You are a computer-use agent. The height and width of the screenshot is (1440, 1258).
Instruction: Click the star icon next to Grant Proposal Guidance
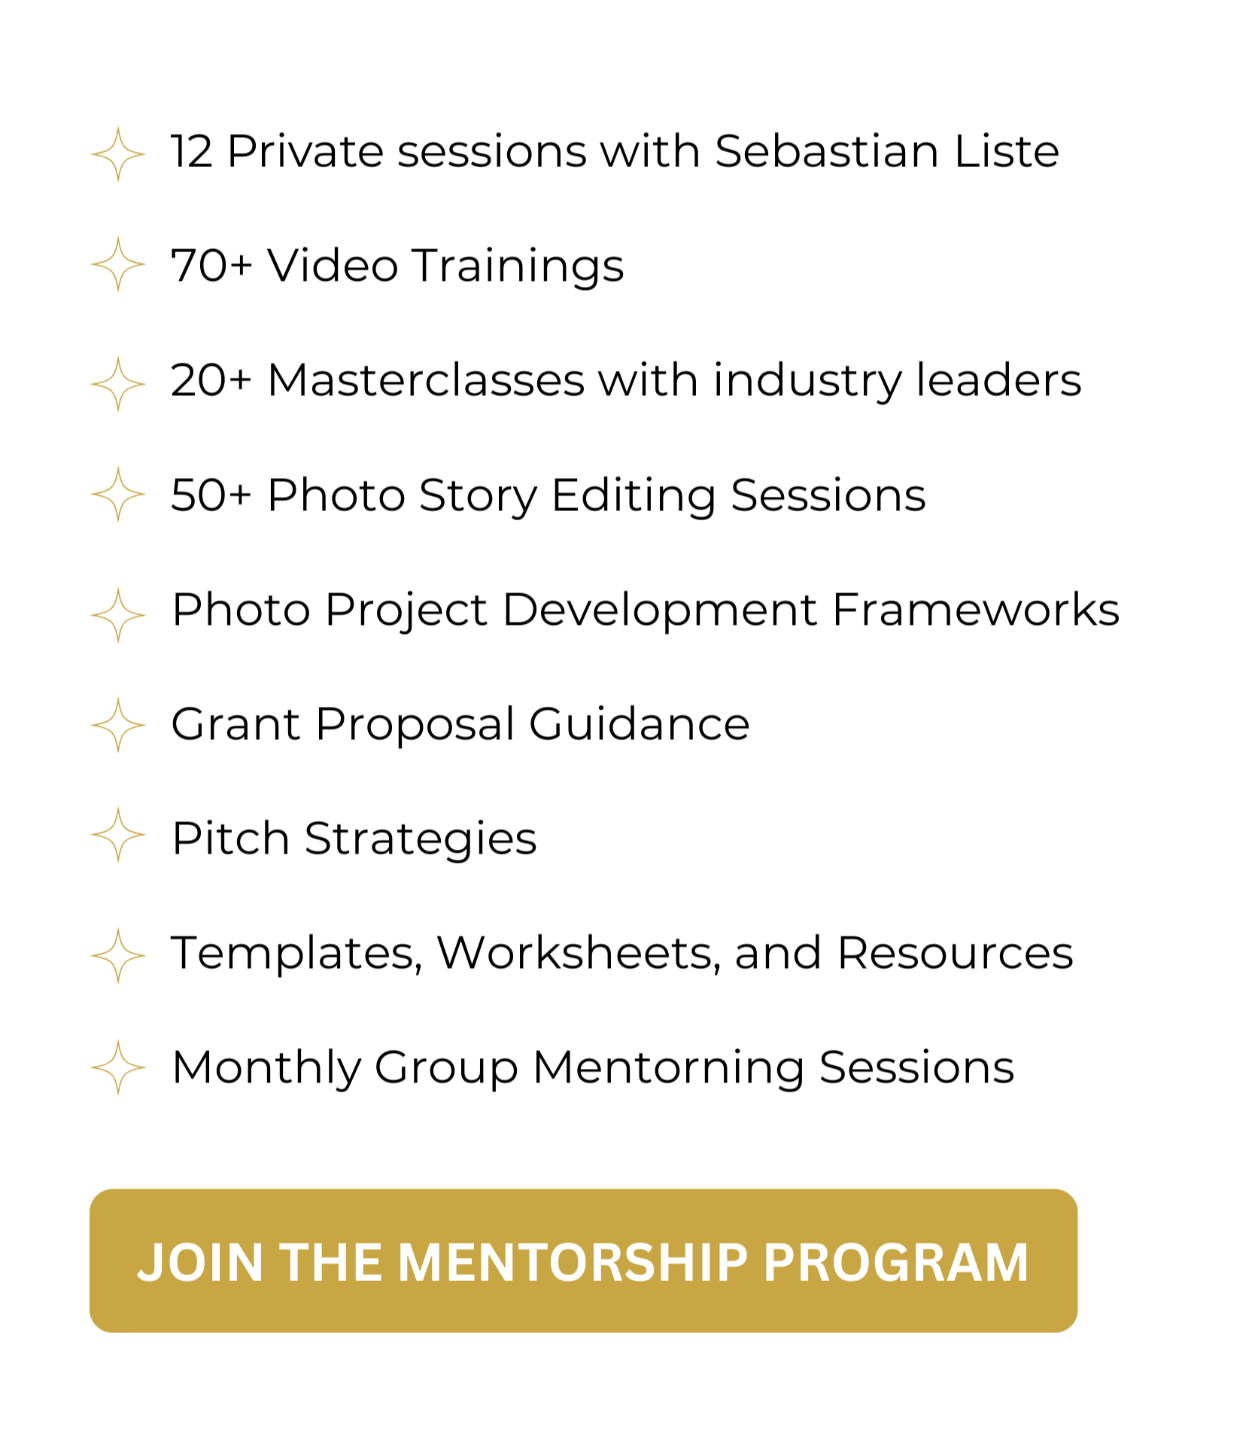pyautogui.click(x=118, y=724)
